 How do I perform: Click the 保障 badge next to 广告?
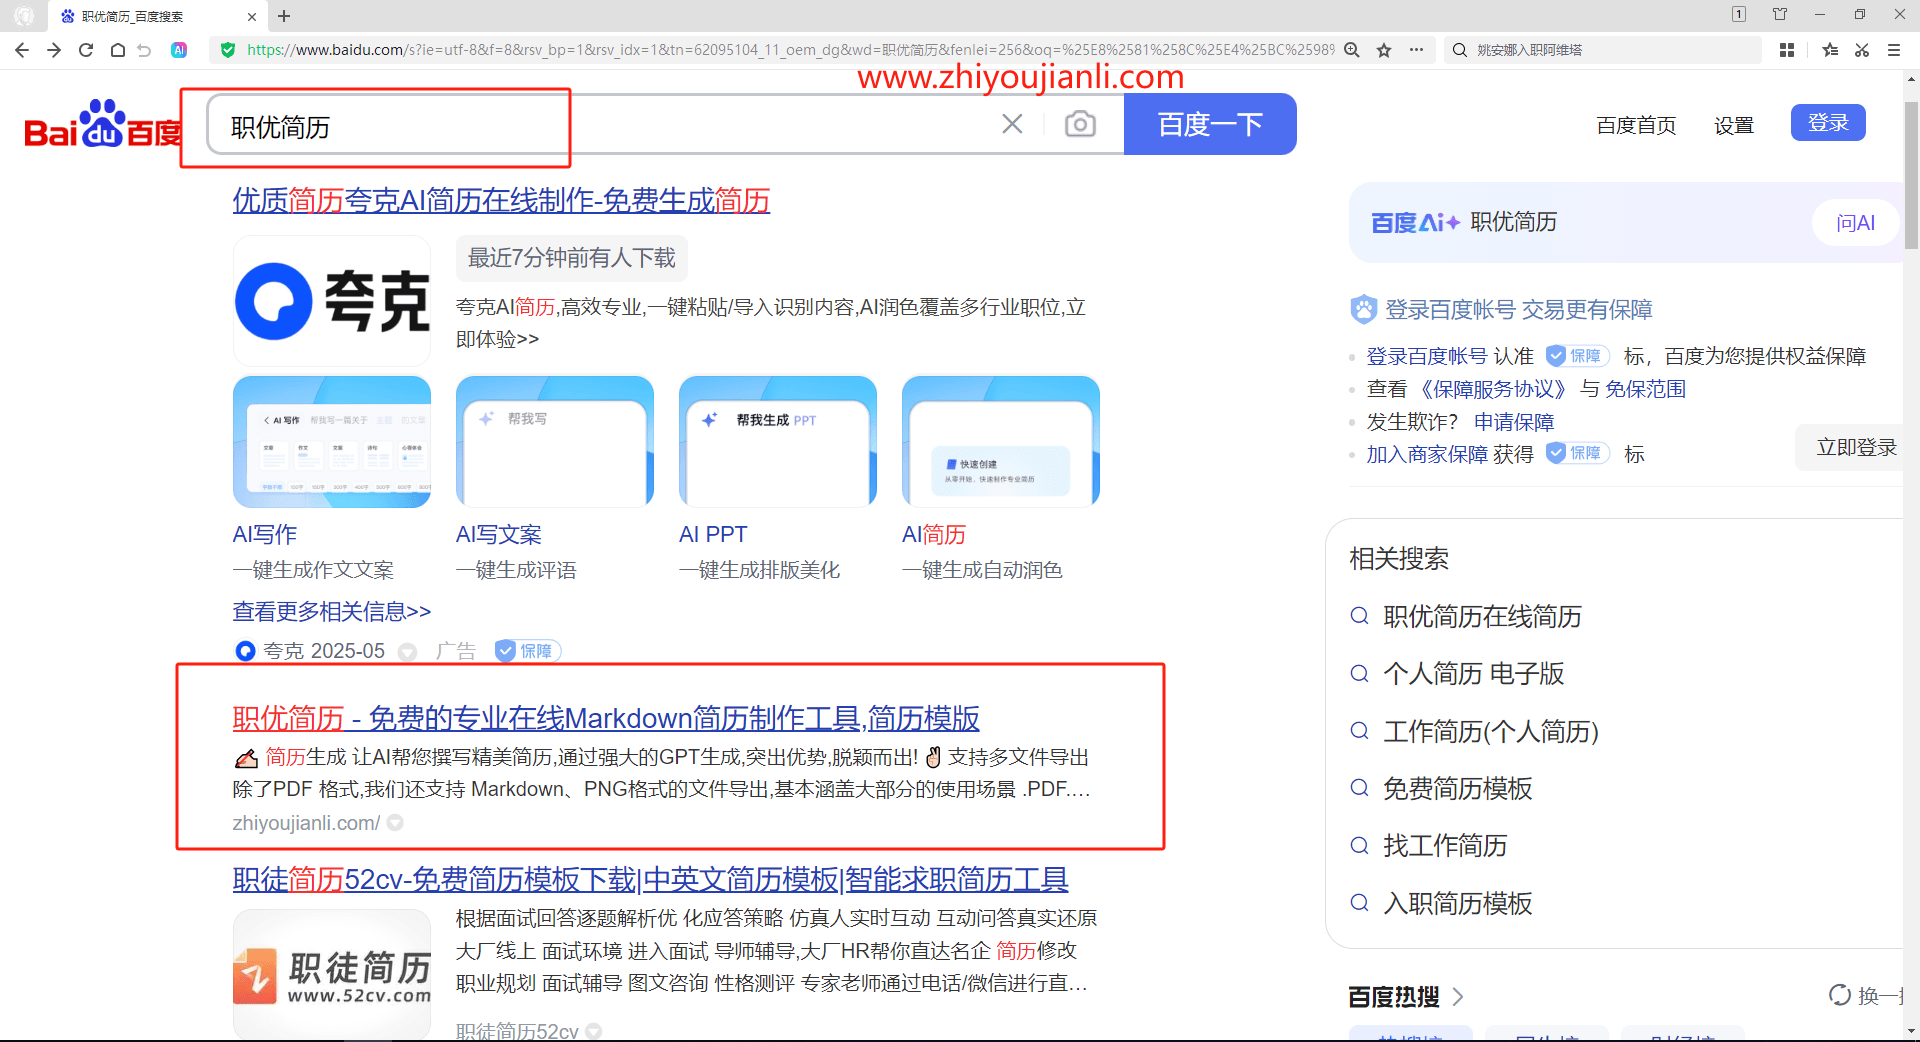point(528,651)
